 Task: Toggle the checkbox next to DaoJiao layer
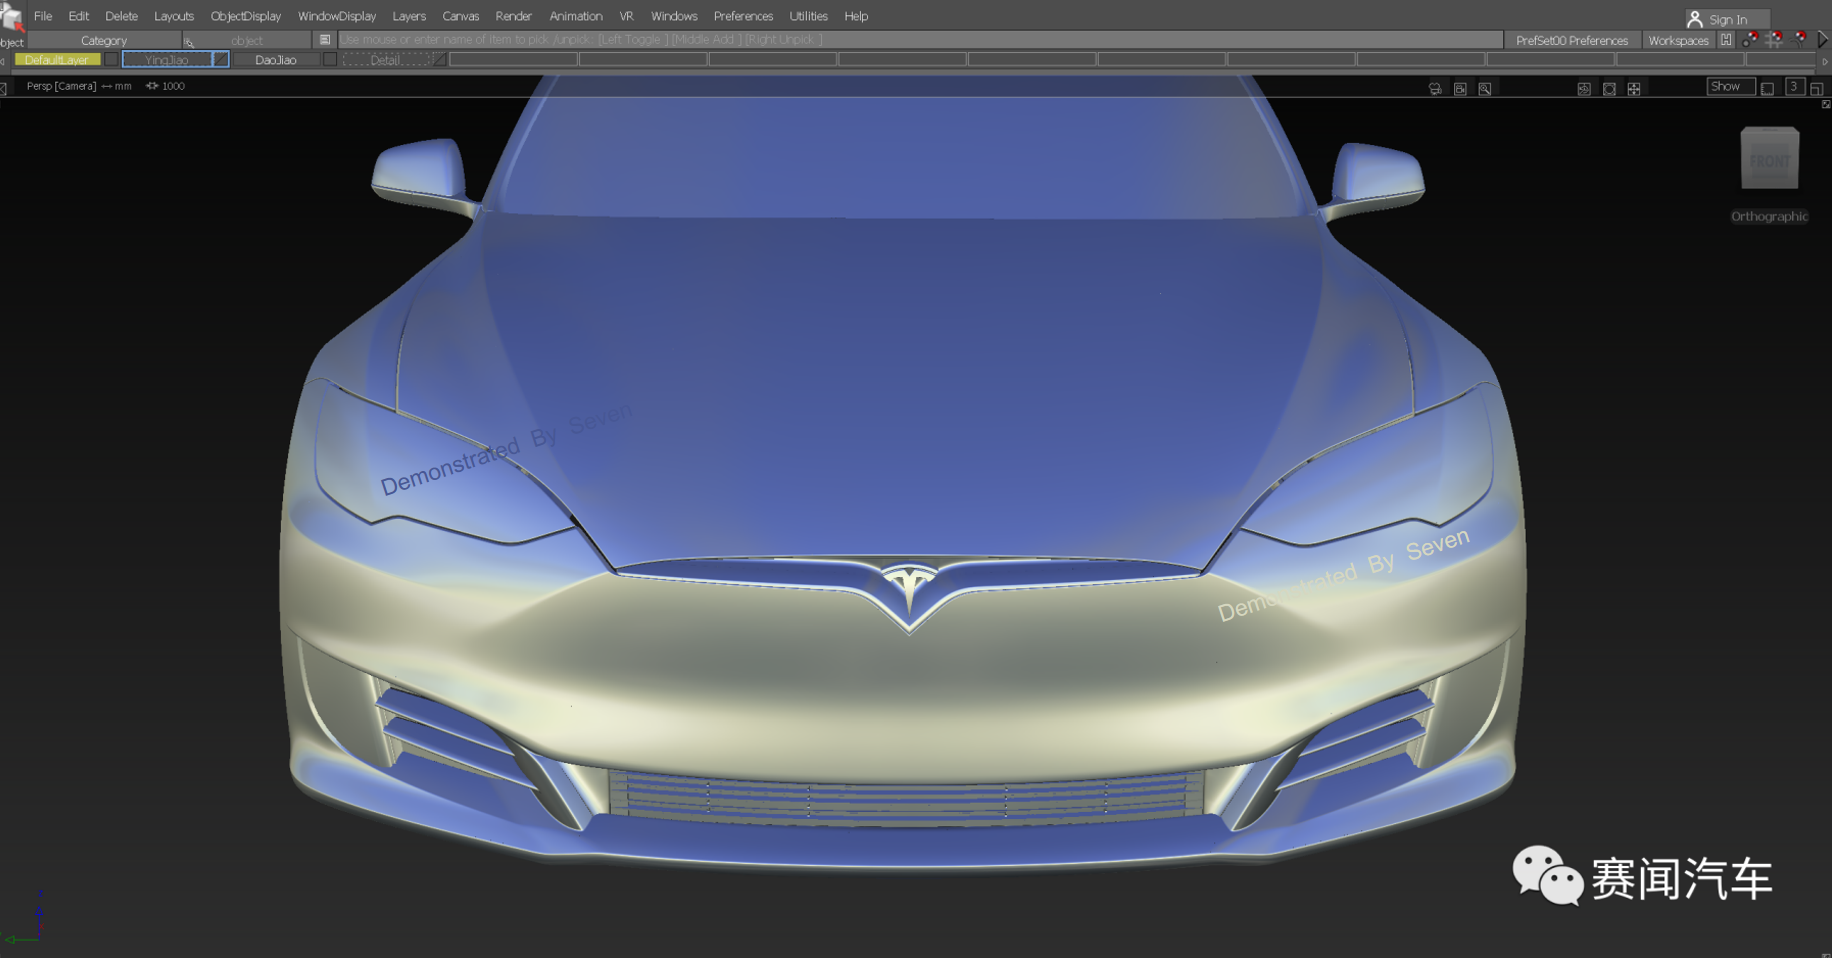click(330, 59)
